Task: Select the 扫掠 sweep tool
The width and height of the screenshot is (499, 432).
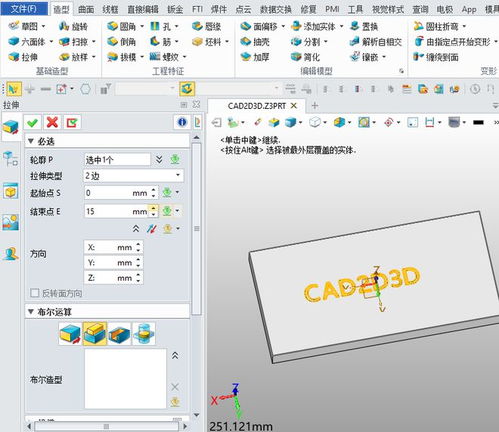Action: [x=73, y=42]
